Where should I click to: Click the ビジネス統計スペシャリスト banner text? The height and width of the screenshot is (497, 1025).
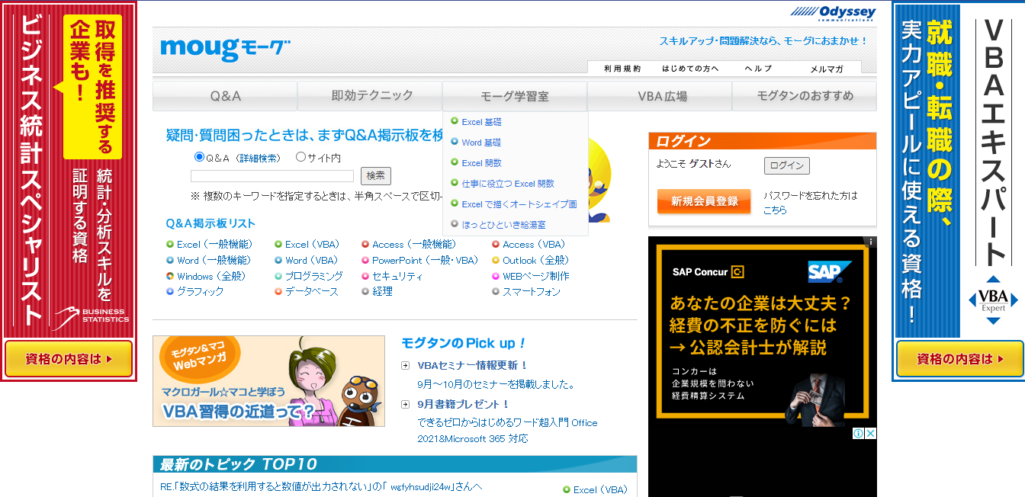tap(33, 170)
